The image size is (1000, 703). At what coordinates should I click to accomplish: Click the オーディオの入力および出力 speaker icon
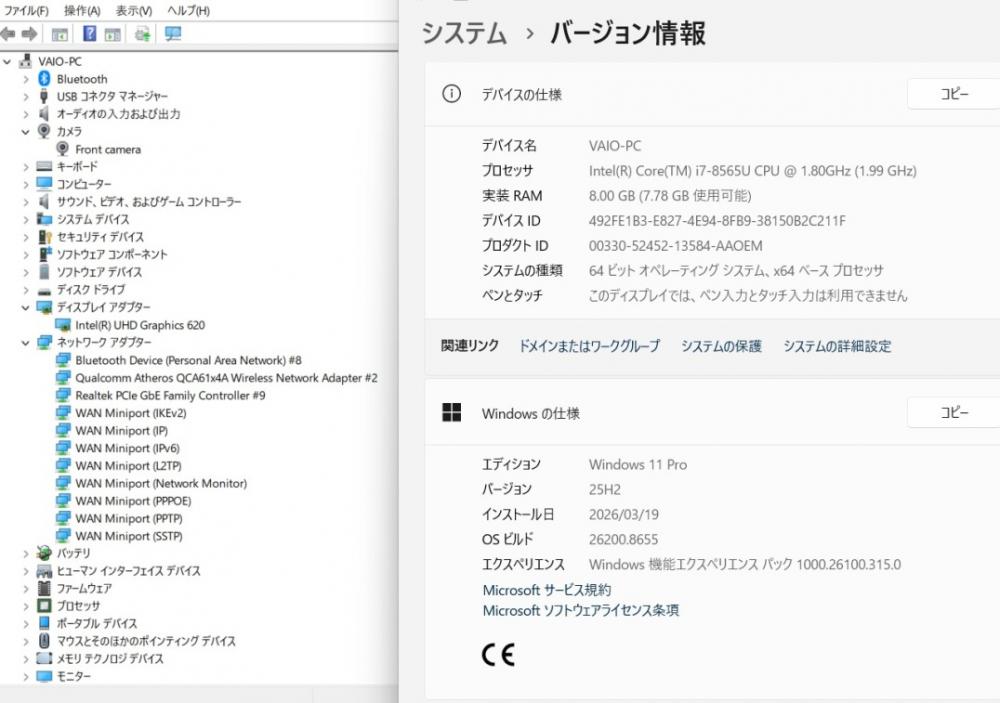[44, 114]
